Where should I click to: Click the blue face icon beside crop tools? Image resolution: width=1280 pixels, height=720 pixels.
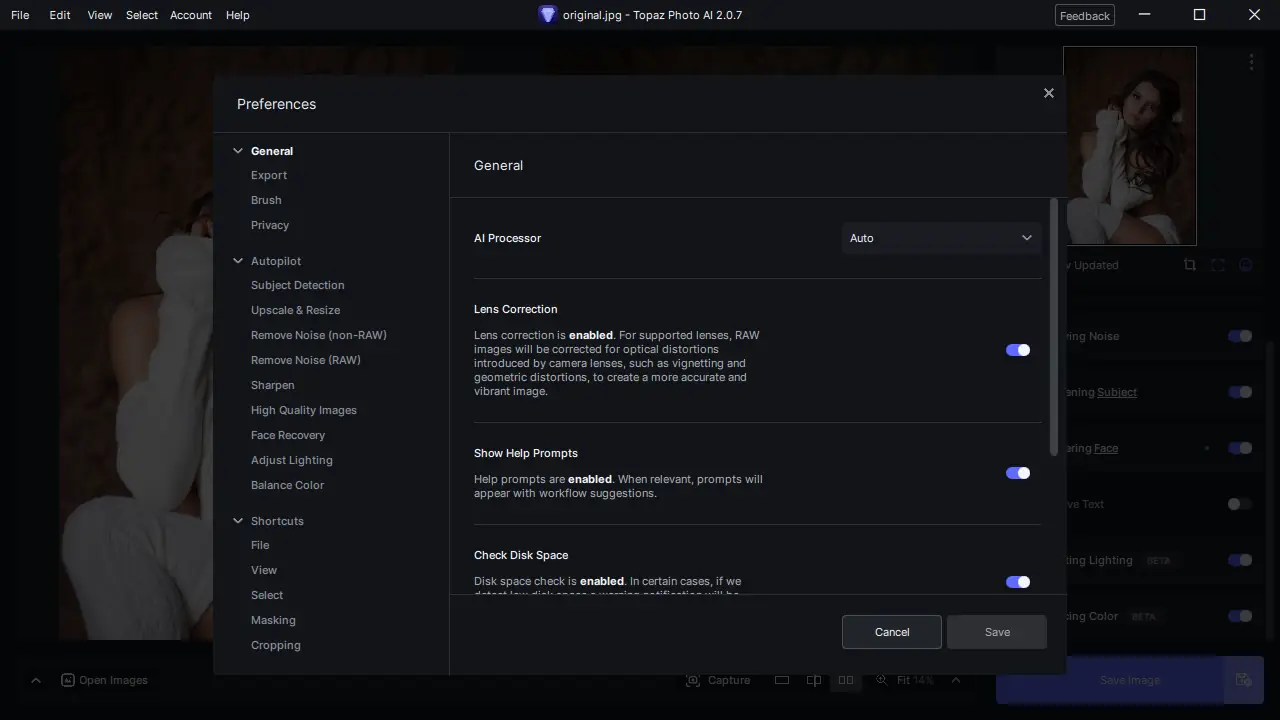pyautogui.click(x=1245, y=265)
